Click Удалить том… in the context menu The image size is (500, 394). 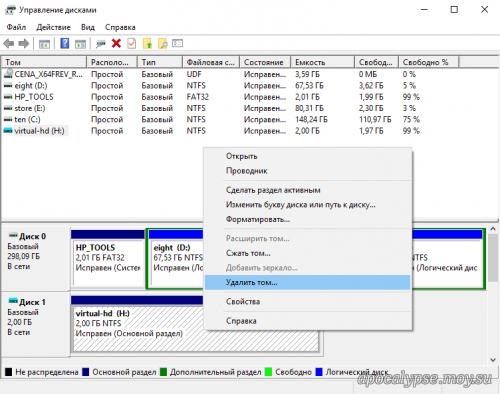[x=308, y=282]
